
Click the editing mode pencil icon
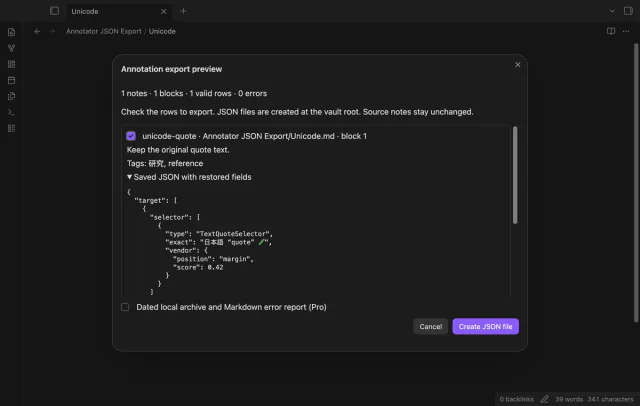(544, 399)
